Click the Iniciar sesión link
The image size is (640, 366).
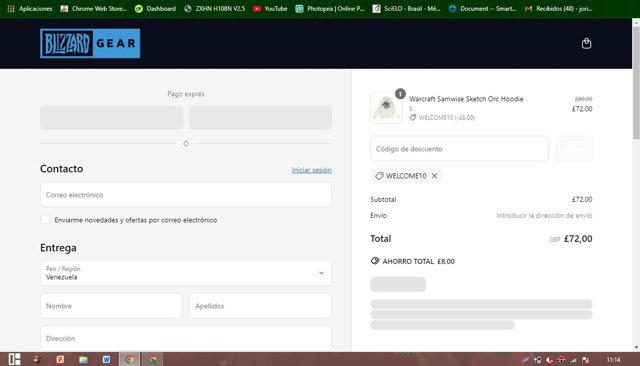click(x=311, y=170)
